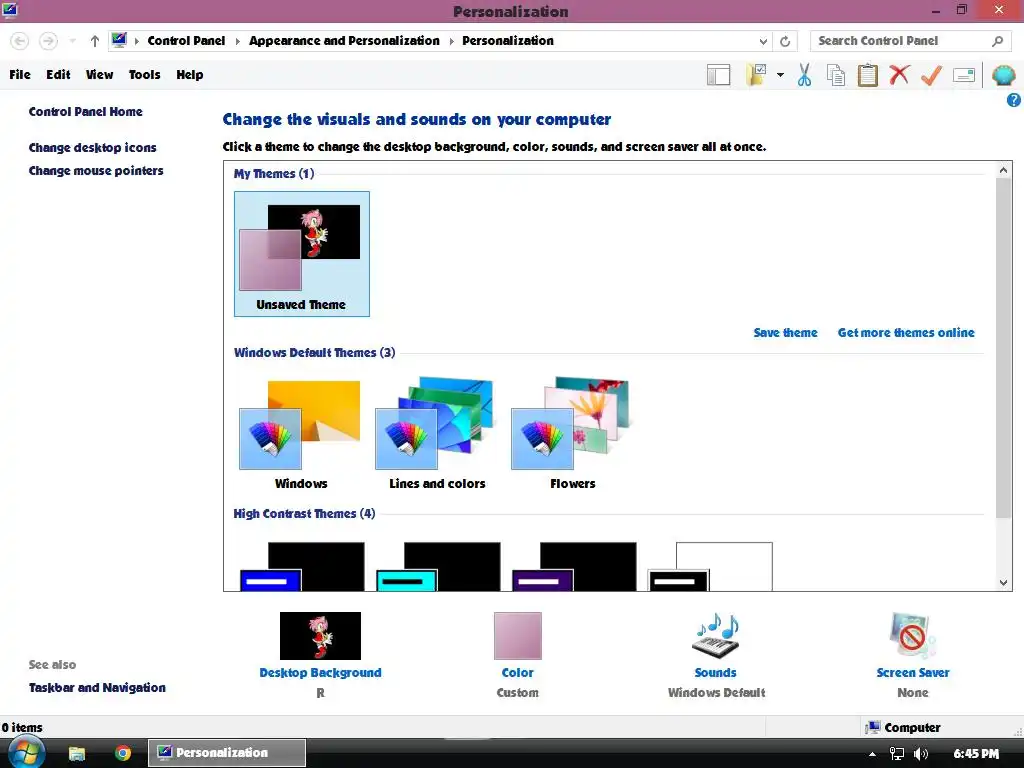The height and width of the screenshot is (768, 1024).
Task: Select the Windows default theme
Action: pyautogui.click(x=300, y=434)
